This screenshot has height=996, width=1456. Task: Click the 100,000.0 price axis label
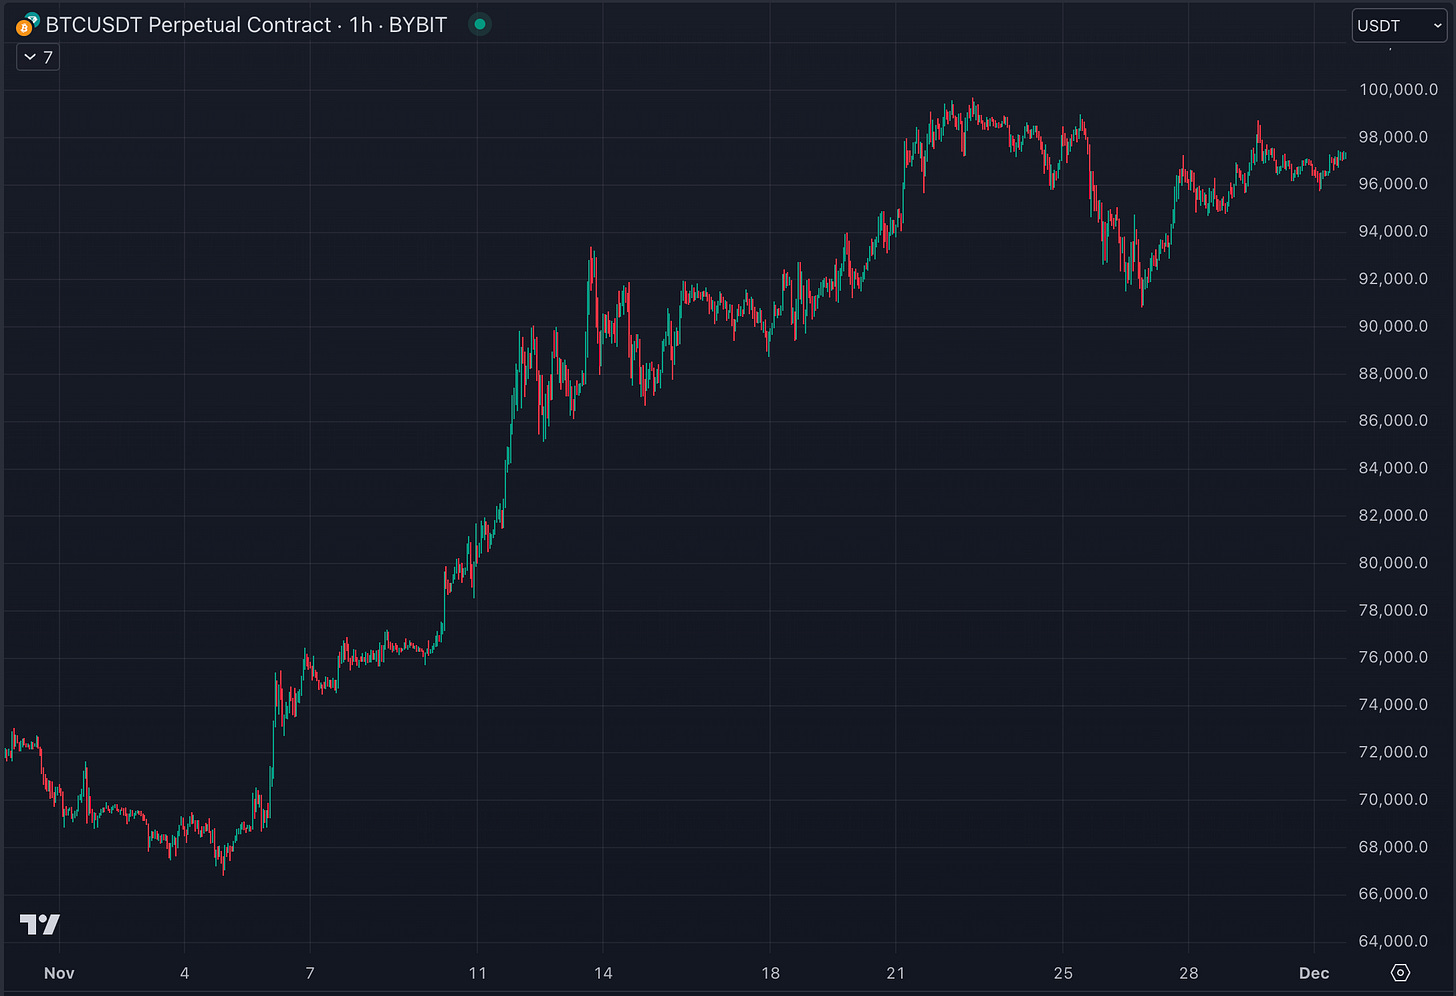click(x=1398, y=90)
